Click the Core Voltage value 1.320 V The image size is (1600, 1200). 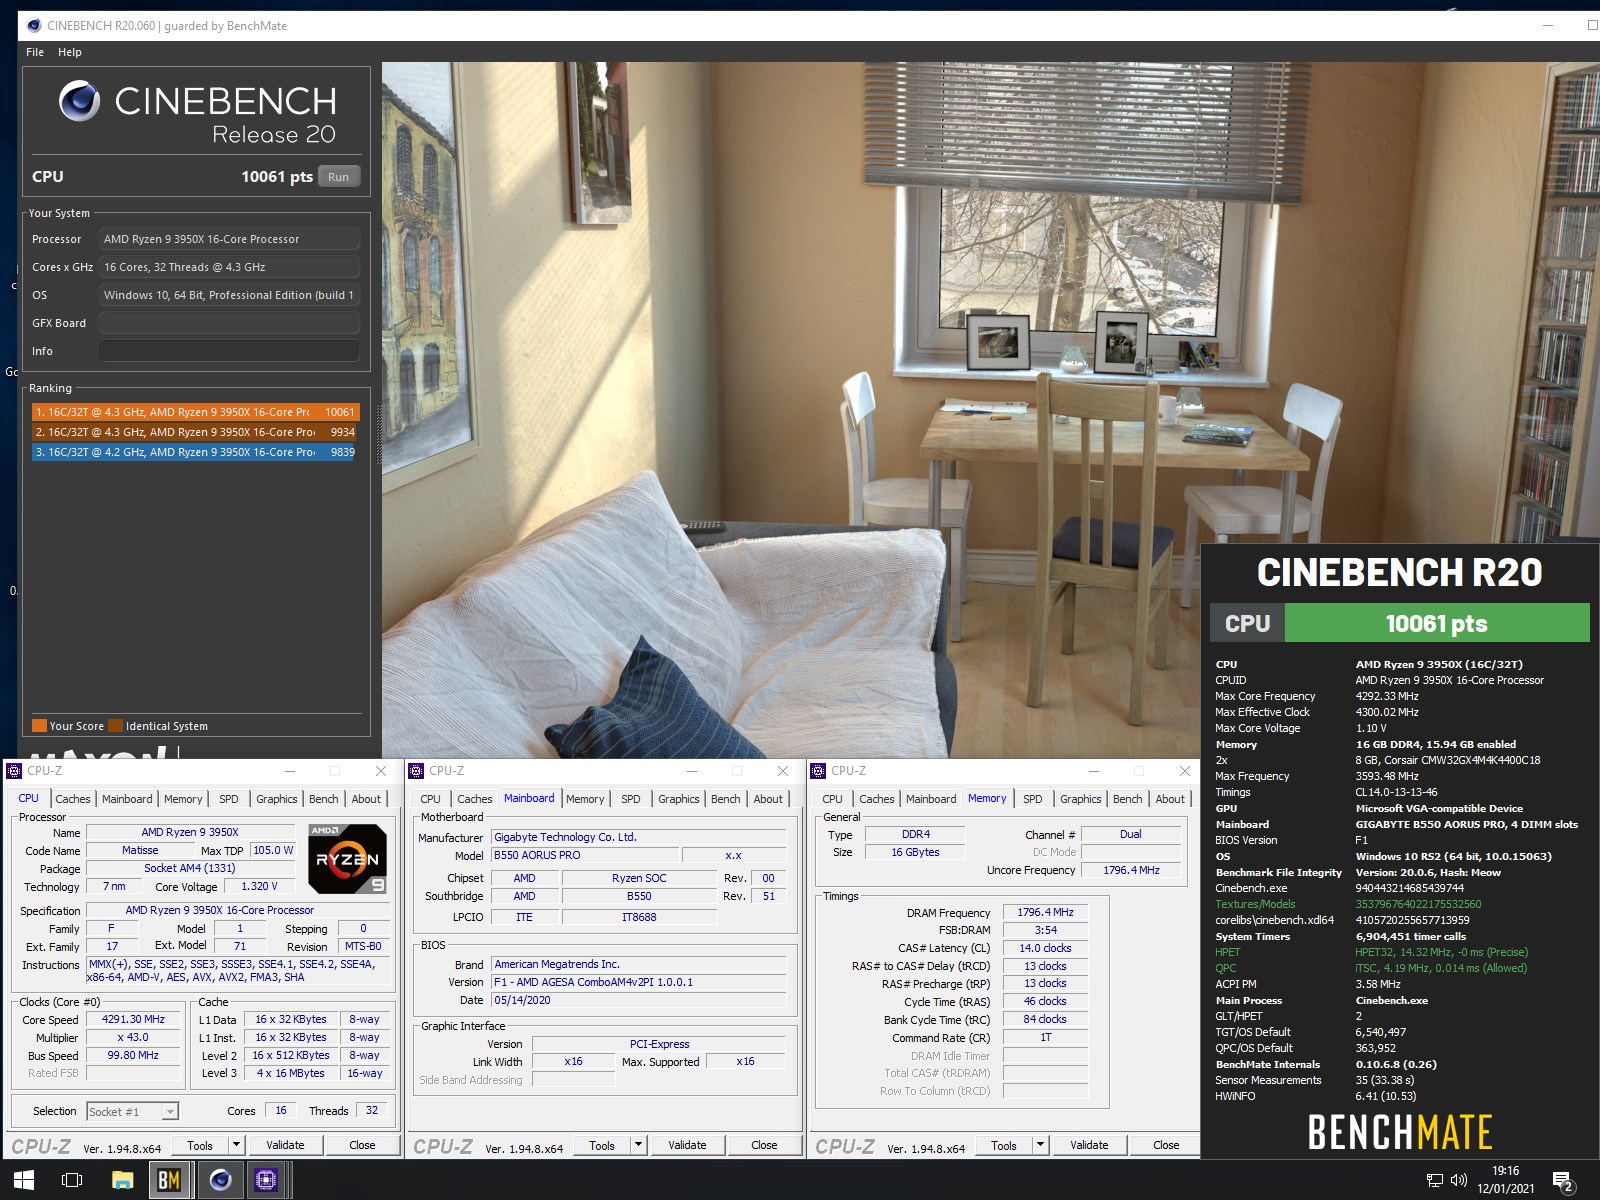pos(259,886)
